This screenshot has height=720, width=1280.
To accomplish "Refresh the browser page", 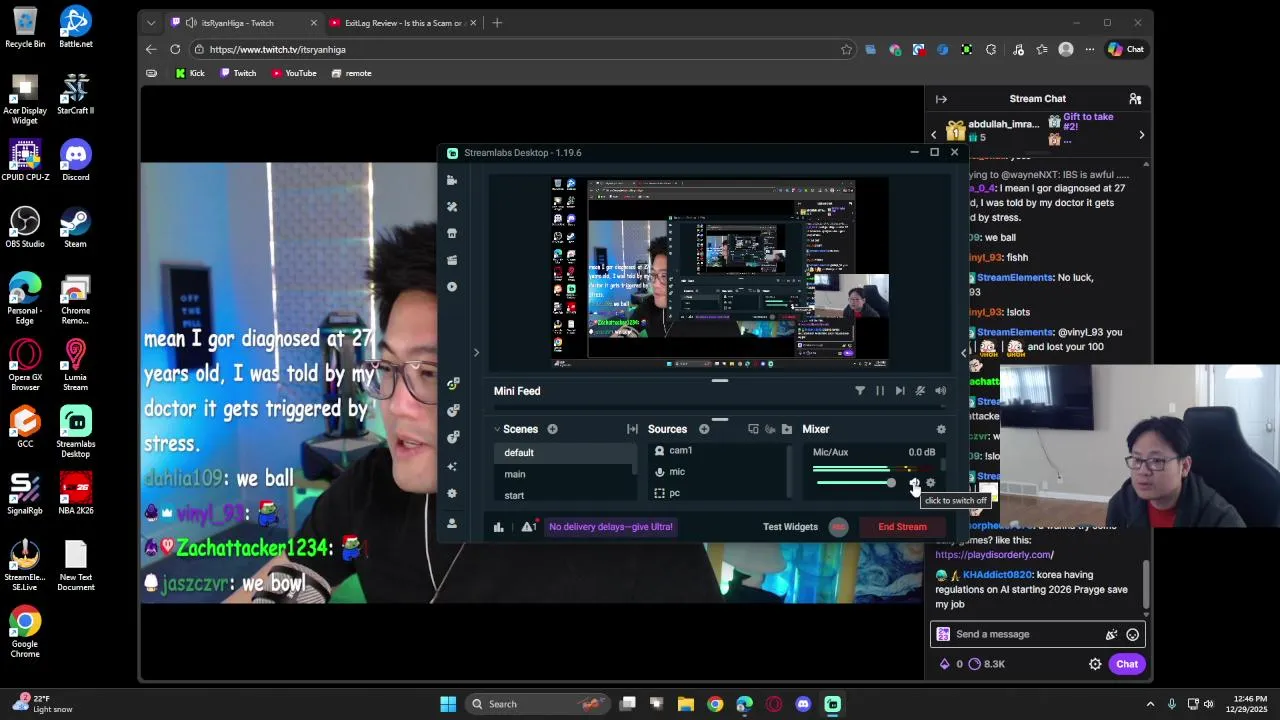I will 175,49.
